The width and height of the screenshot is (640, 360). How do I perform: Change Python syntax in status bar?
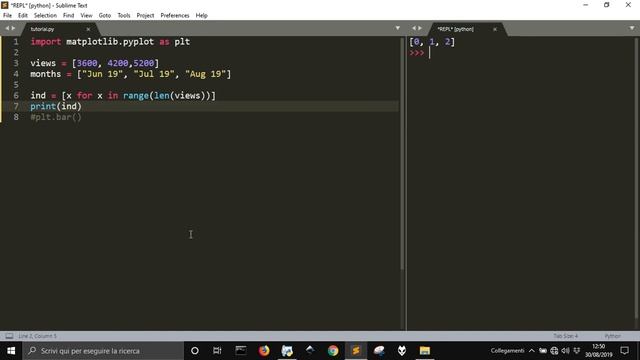coord(612,336)
